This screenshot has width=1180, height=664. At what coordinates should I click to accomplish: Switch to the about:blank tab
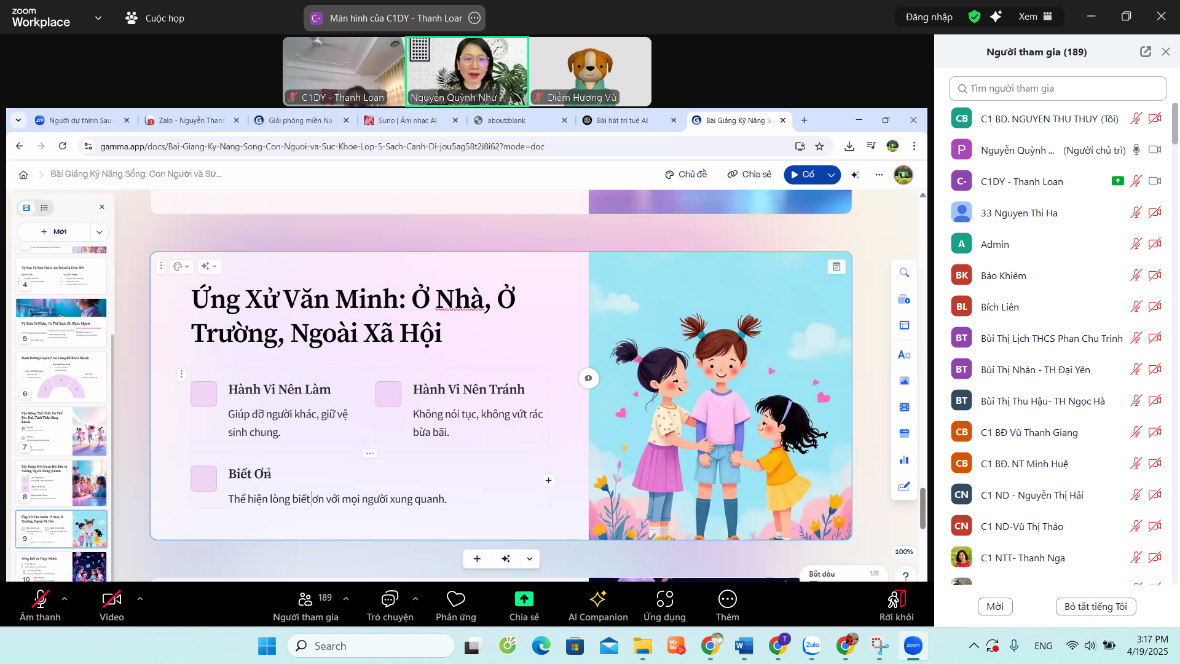[x=518, y=120]
